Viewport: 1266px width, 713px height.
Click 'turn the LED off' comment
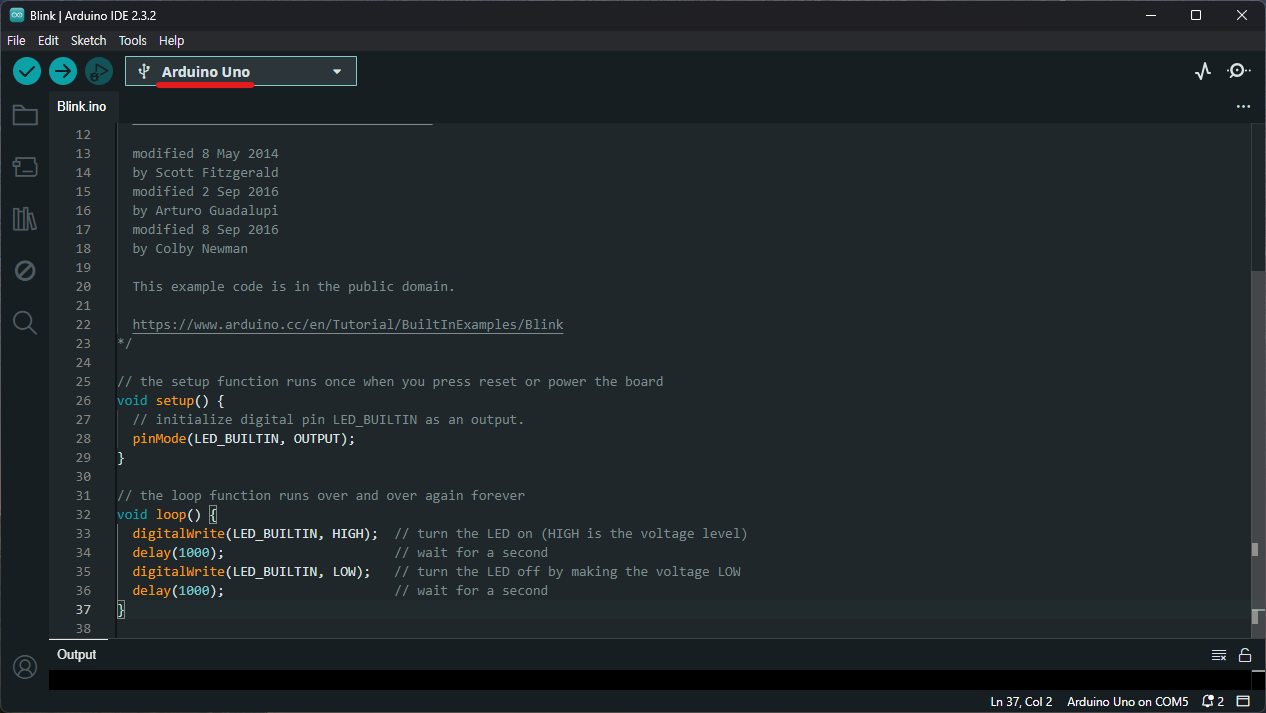(567, 572)
